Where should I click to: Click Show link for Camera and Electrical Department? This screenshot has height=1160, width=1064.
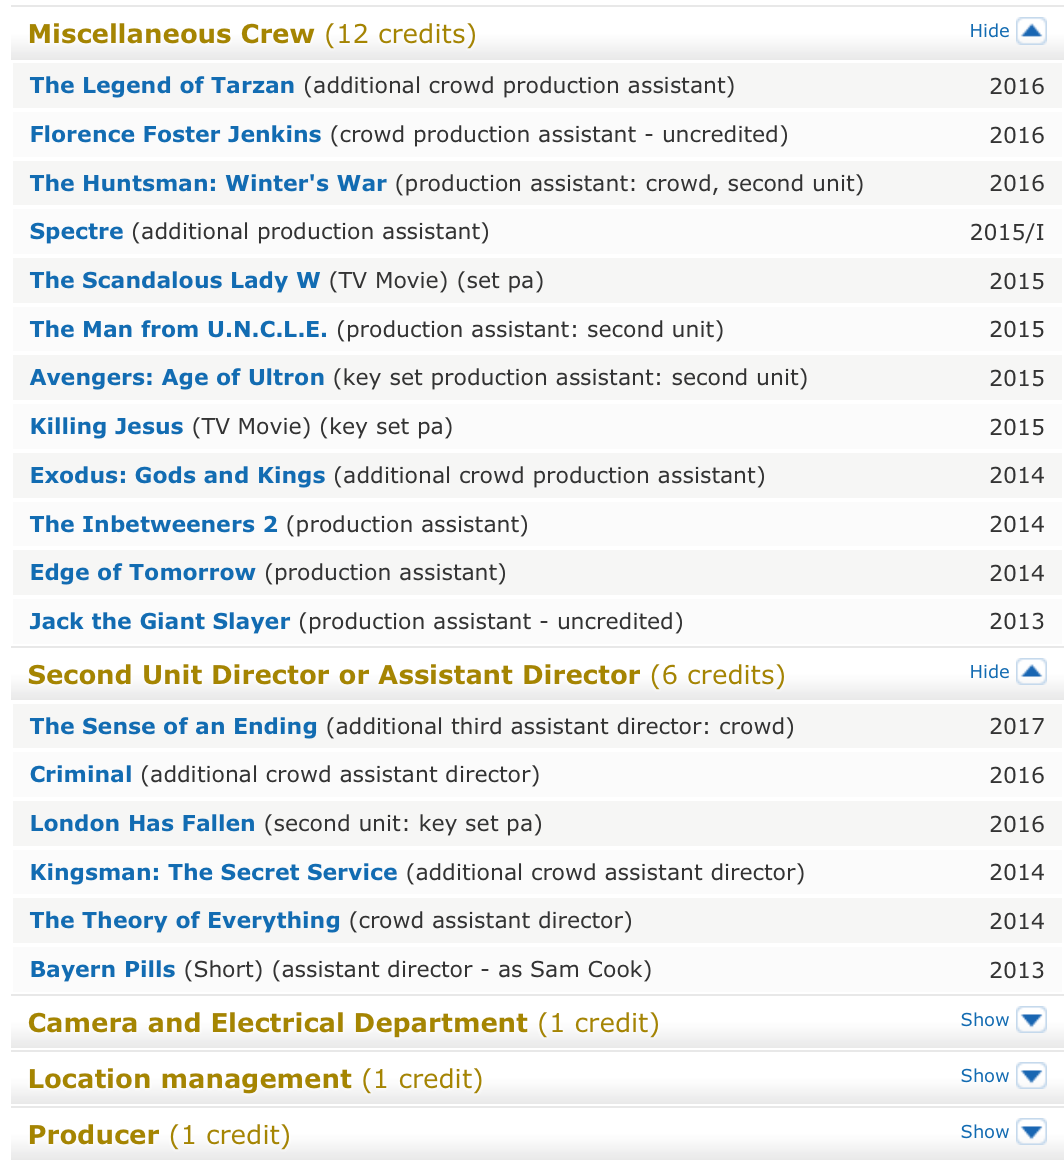[x=985, y=1019]
